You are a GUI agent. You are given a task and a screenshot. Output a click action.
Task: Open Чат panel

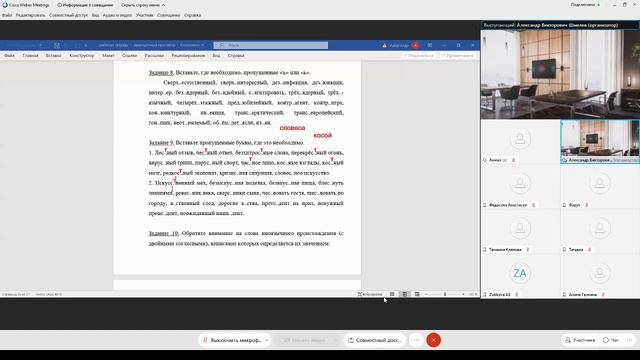[x=611, y=340]
